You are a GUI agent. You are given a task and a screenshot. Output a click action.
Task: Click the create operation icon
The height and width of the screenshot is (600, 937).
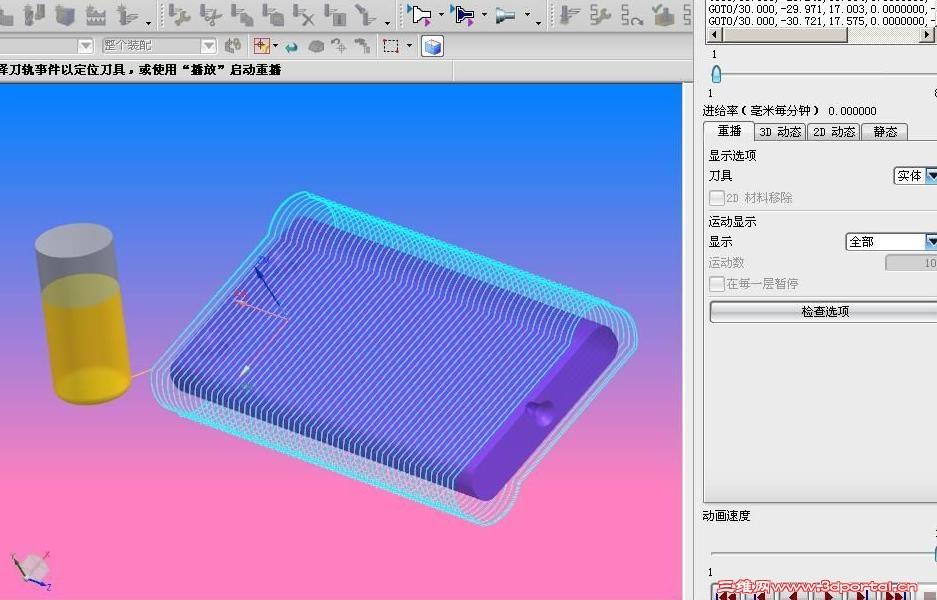click(x=127, y=15)
